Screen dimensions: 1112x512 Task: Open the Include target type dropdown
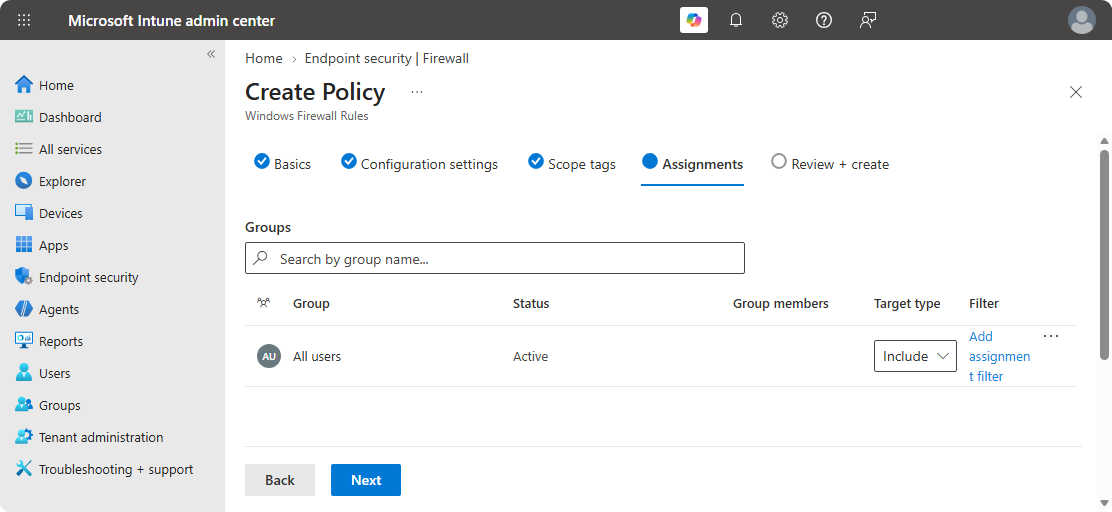[x=915, y=356]
